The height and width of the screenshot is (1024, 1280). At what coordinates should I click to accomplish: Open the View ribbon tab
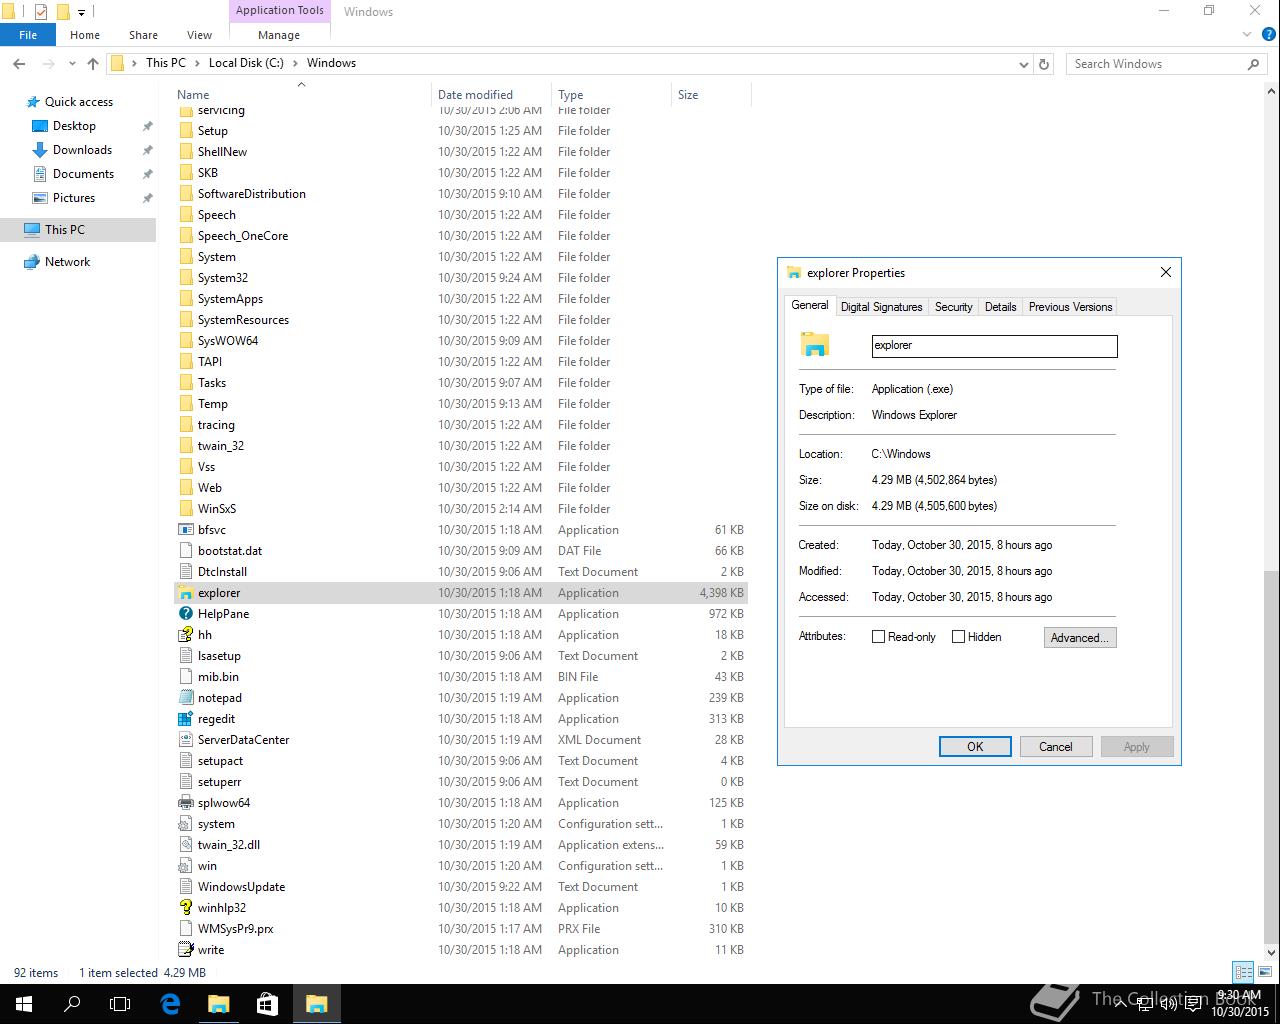click(199, 35)
